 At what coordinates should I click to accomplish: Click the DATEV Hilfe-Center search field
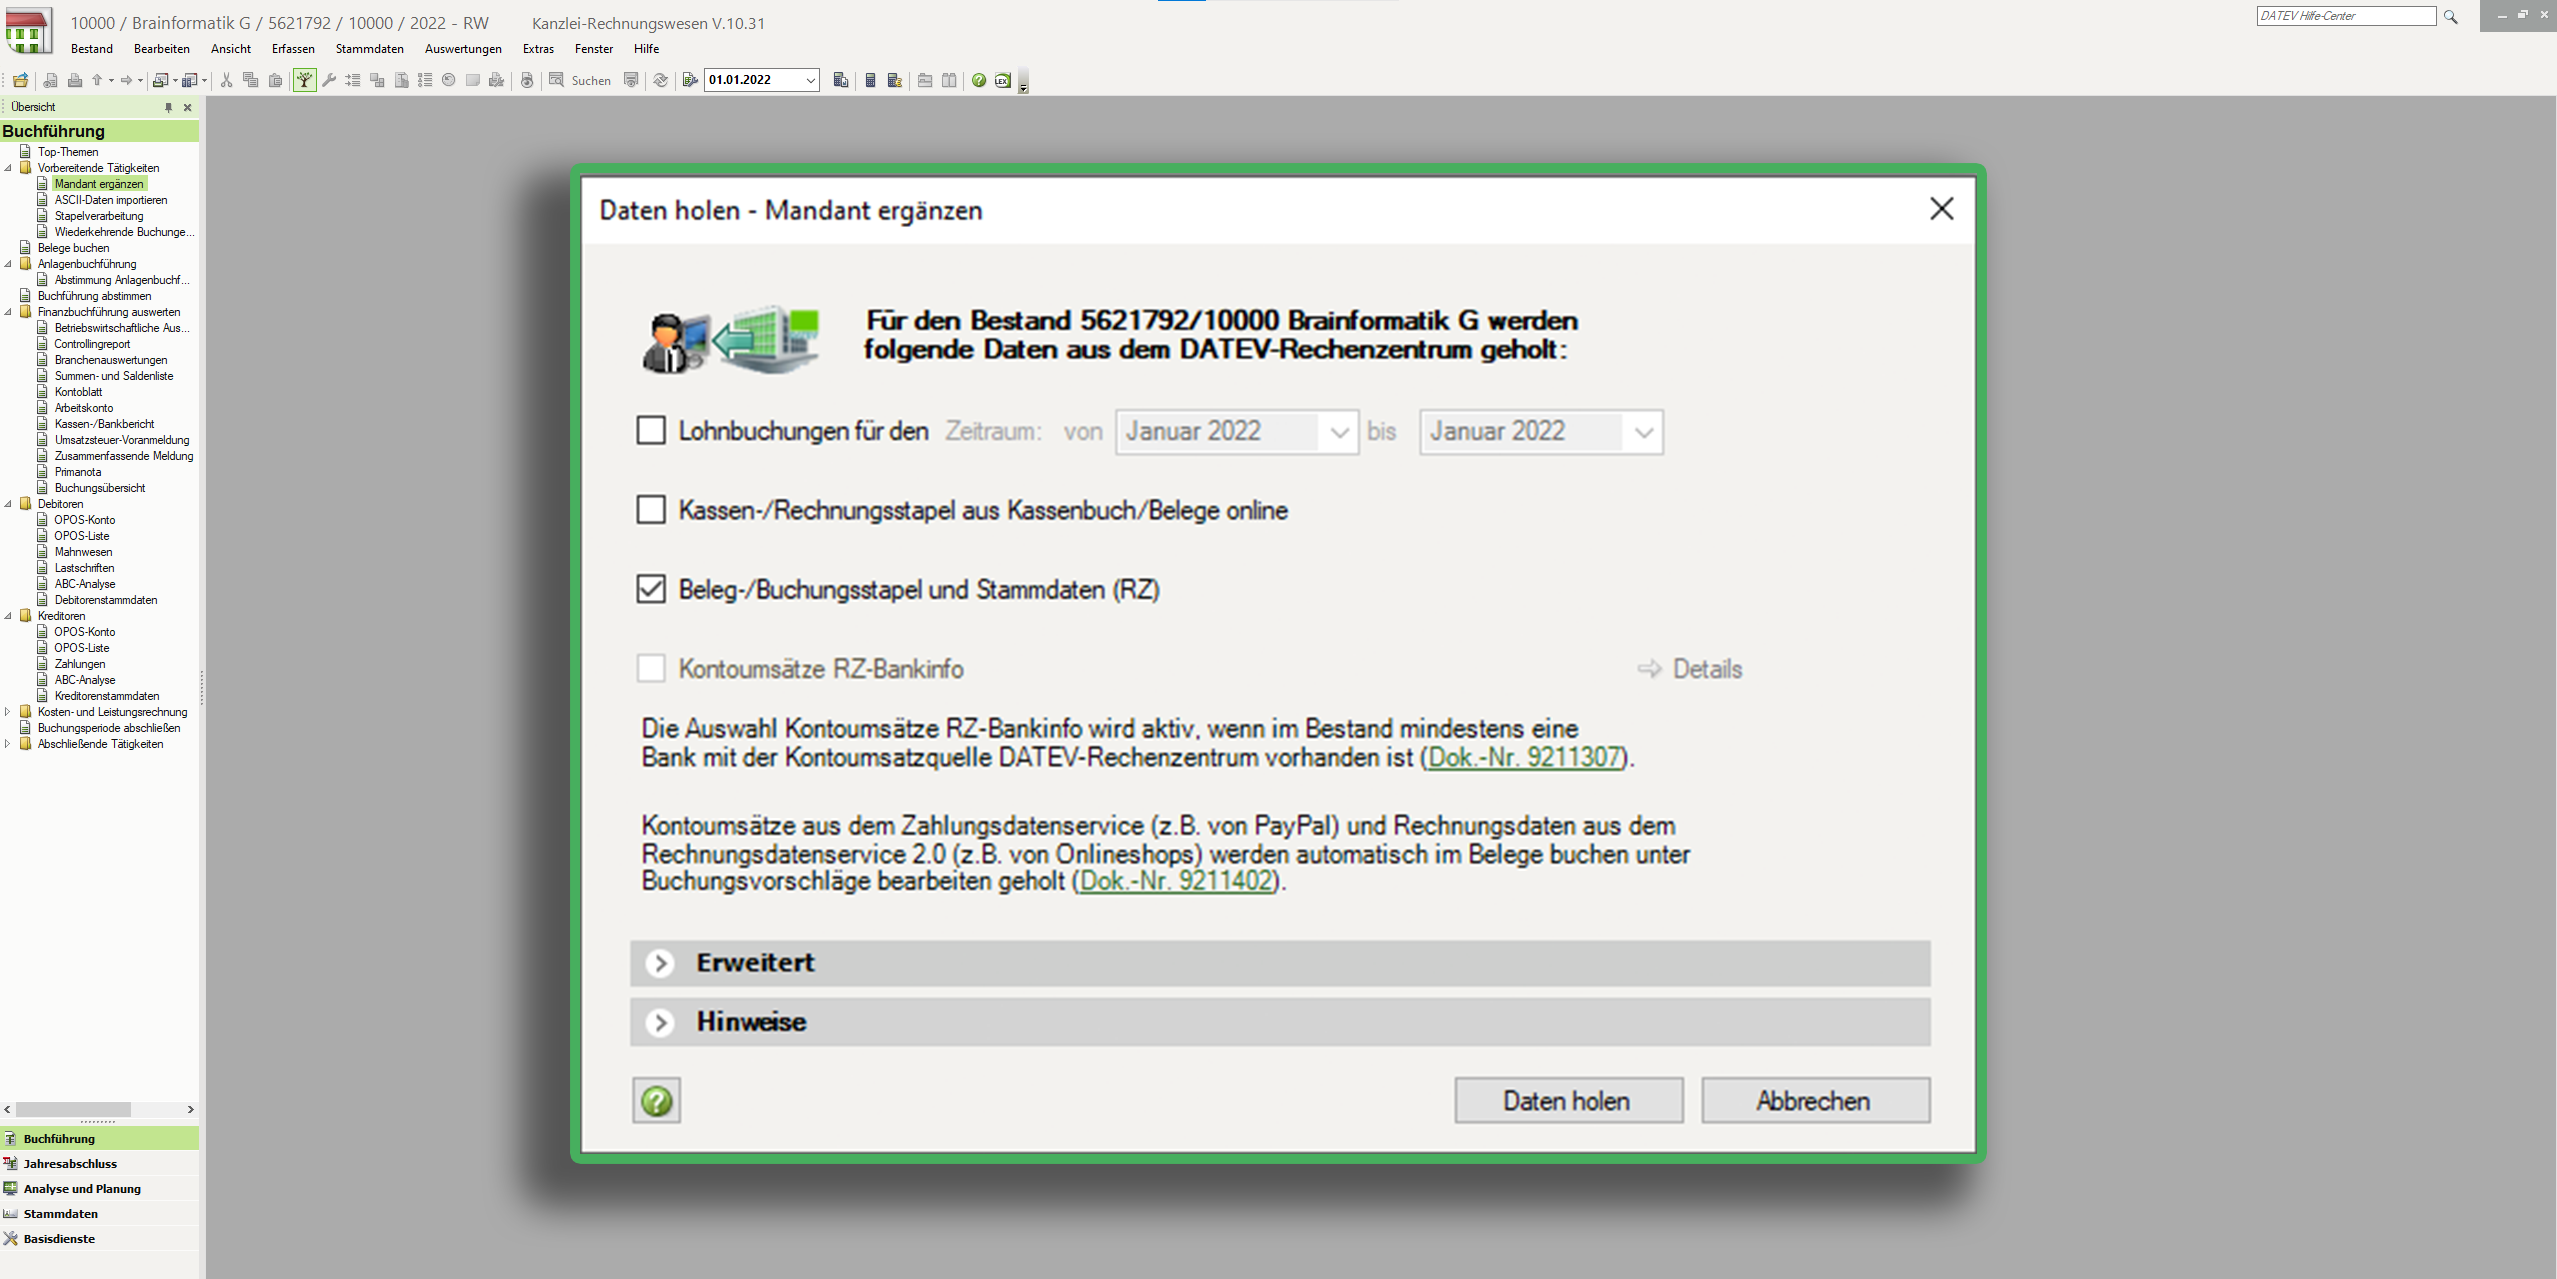pyautogui.click(x=2346, y=16)
